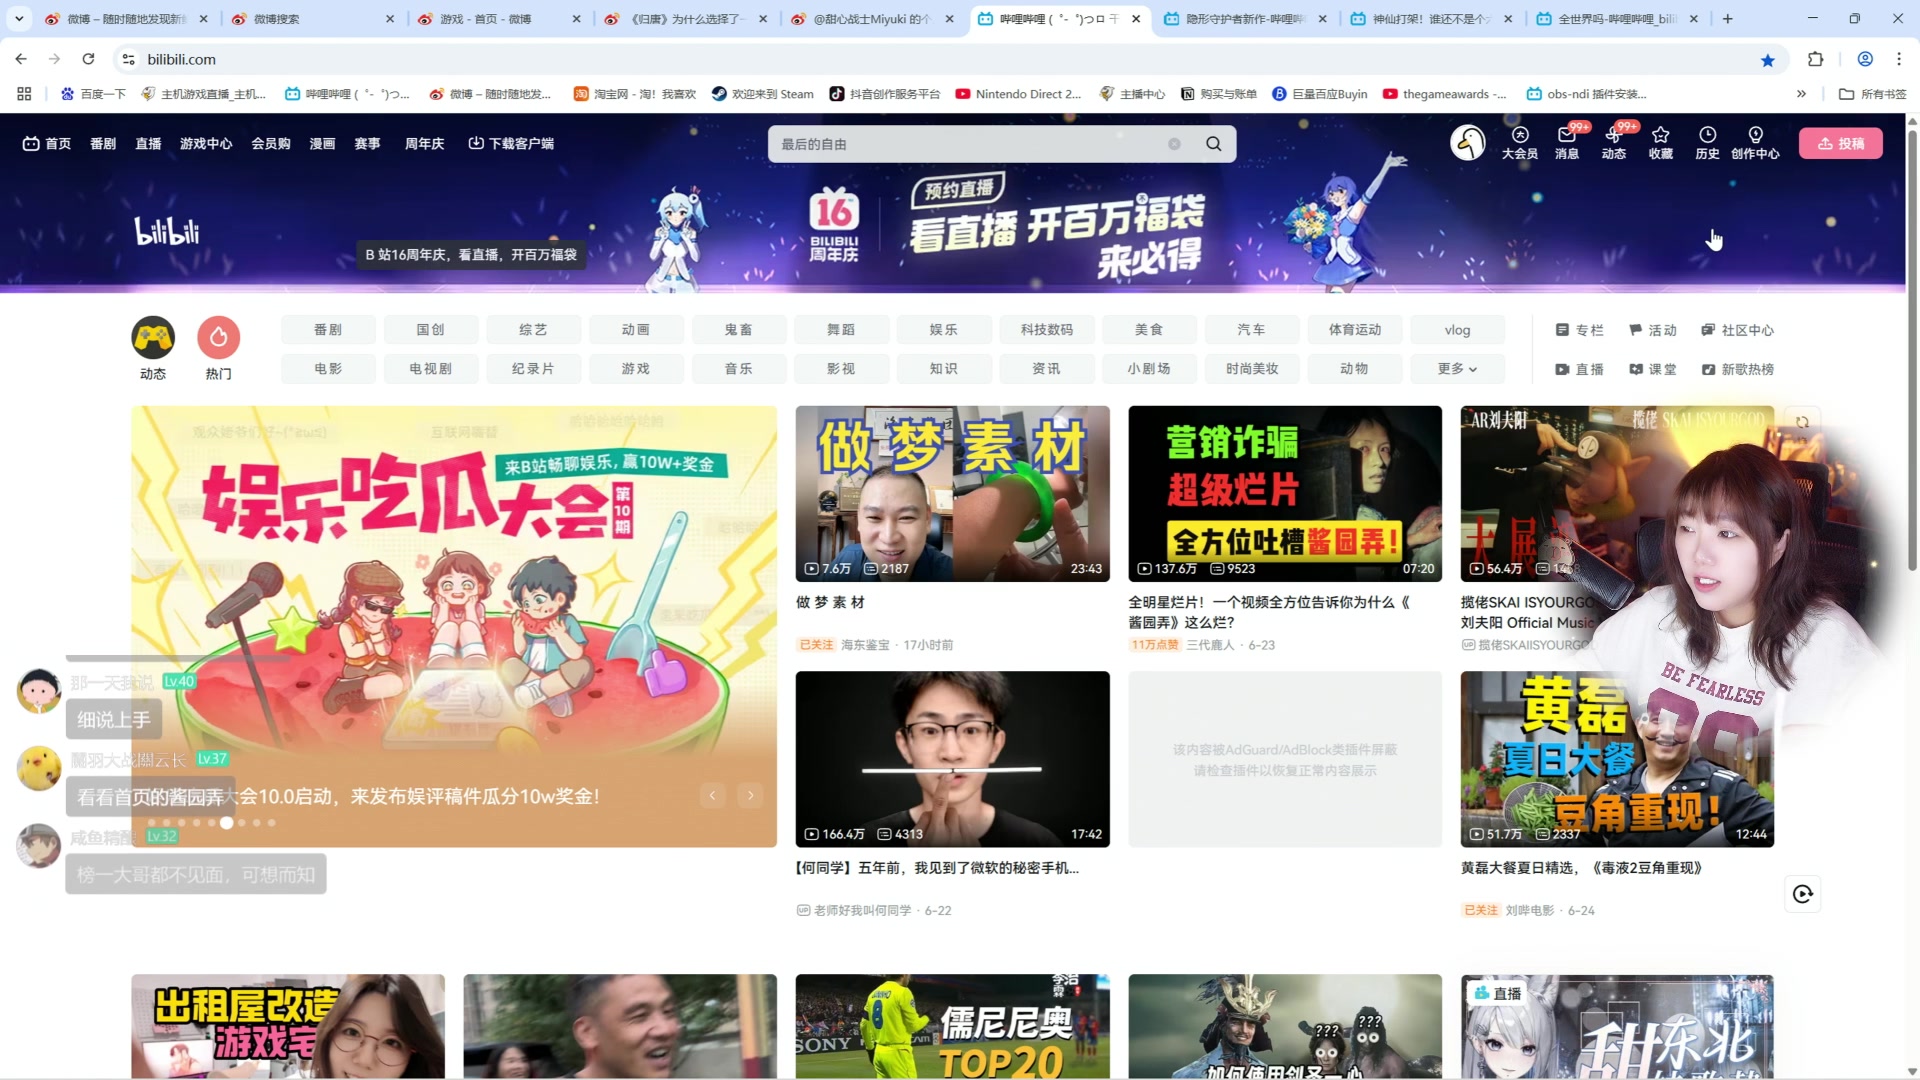Open the Chrome profile icon
Screen dimensions: 1920x1080
[x=1864, y=59]
